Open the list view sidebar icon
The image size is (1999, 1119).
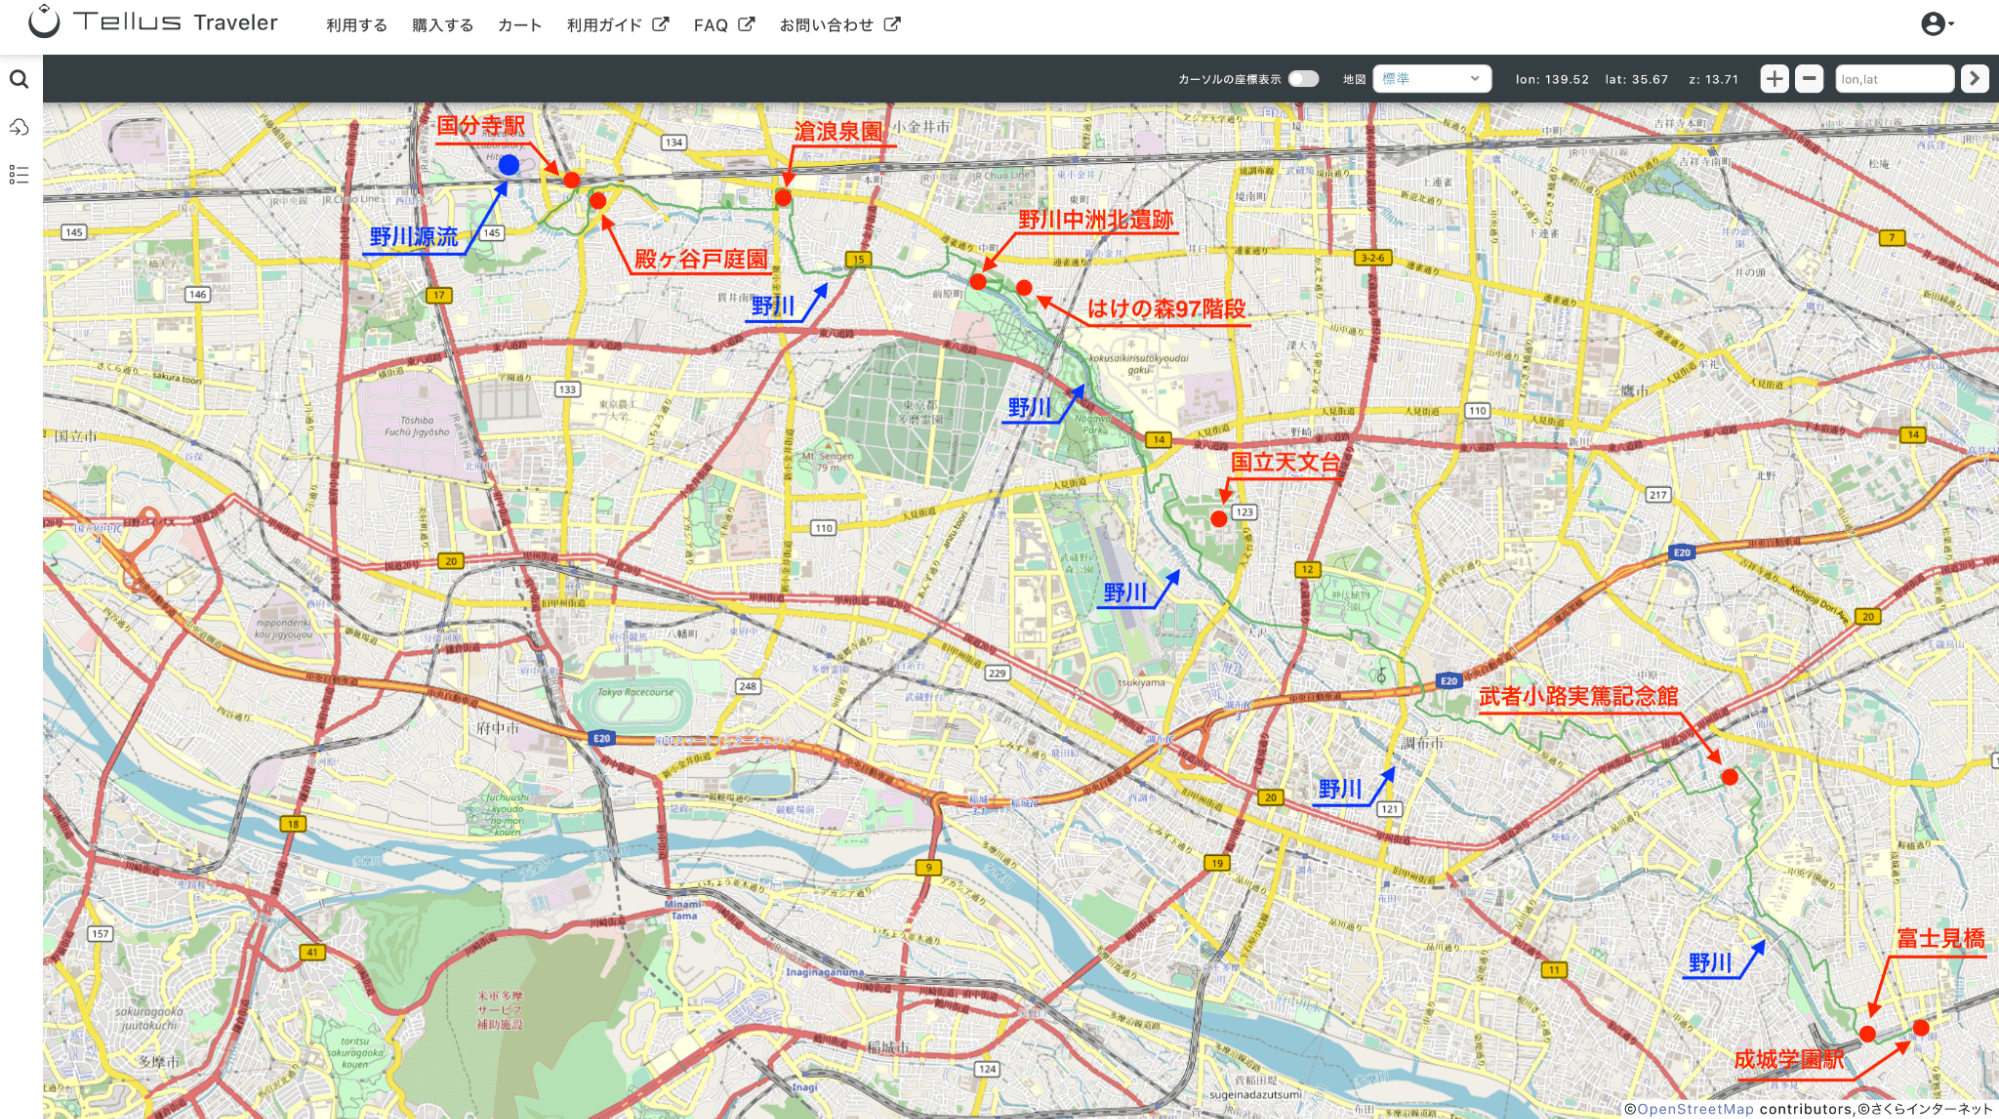point(19,175)
